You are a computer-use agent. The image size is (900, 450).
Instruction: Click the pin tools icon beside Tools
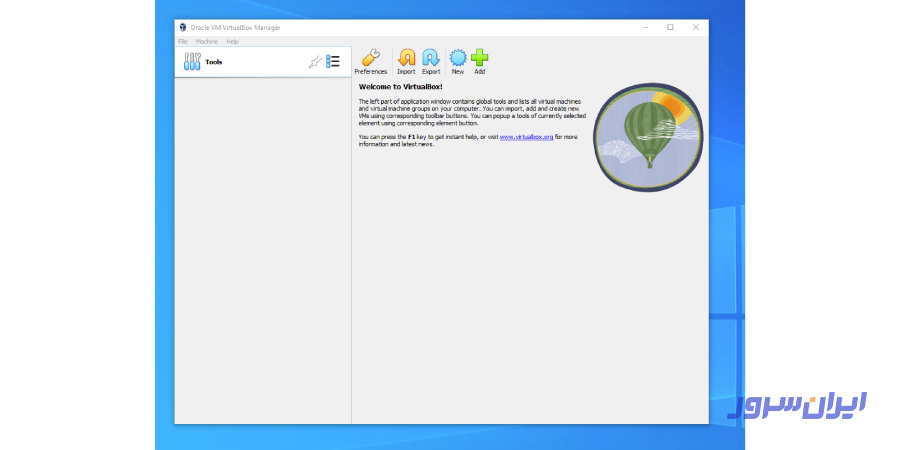[315, 62]
